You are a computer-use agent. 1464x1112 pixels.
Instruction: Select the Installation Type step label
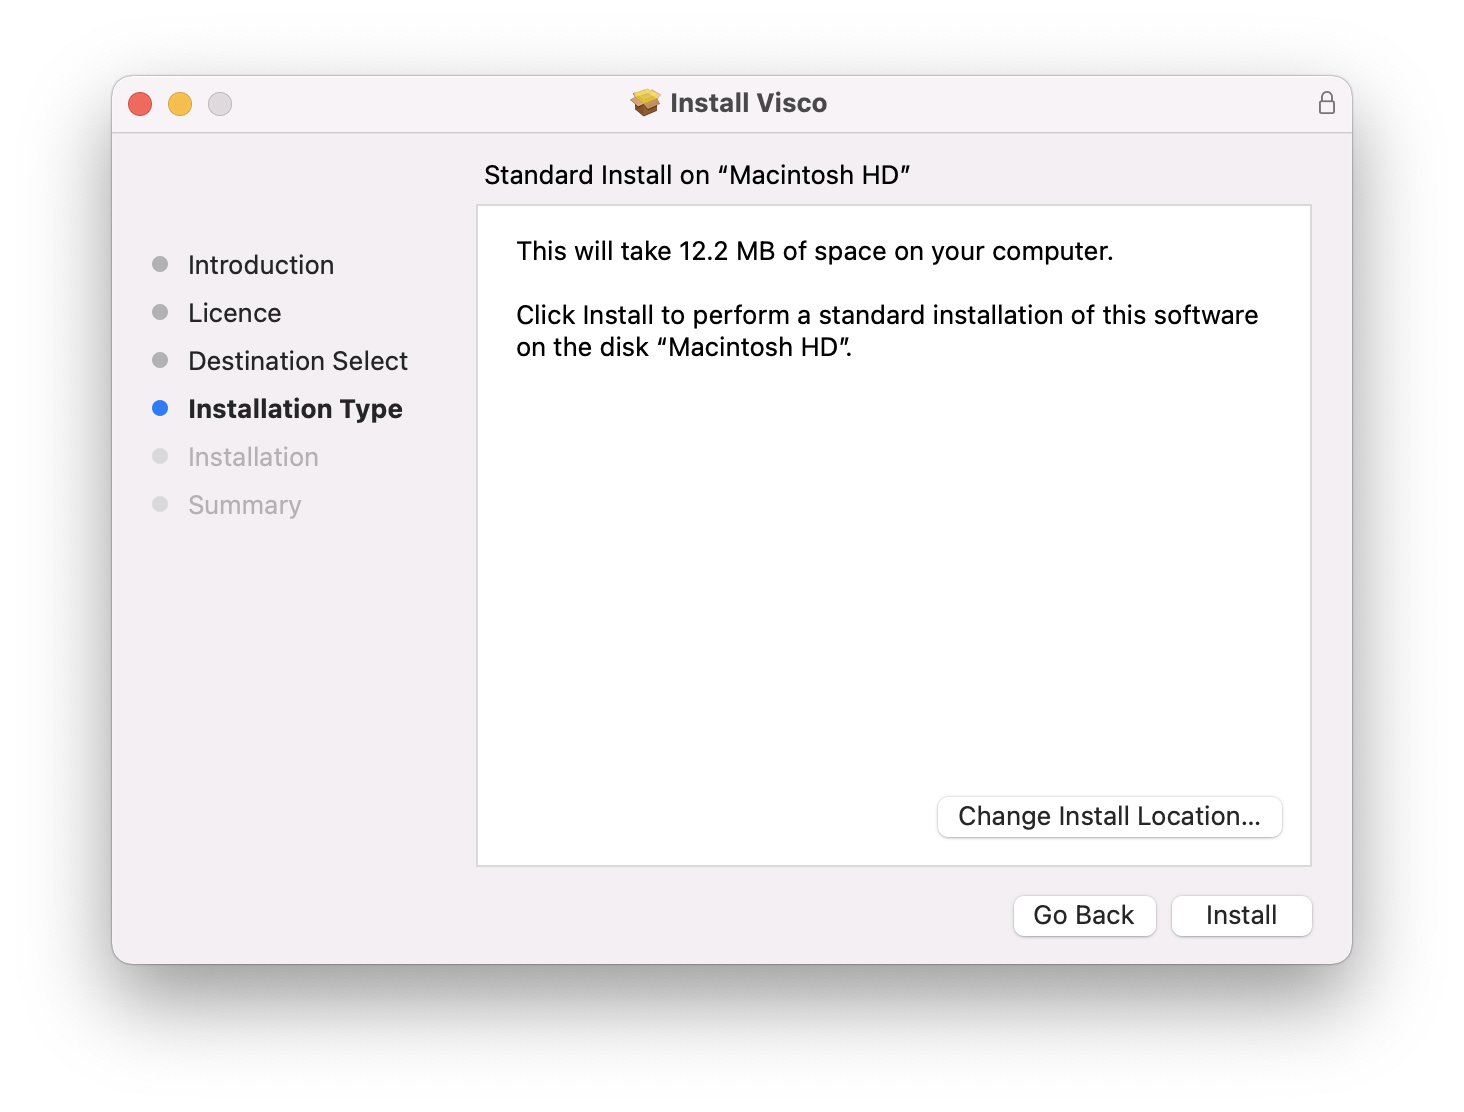point(295,409)
